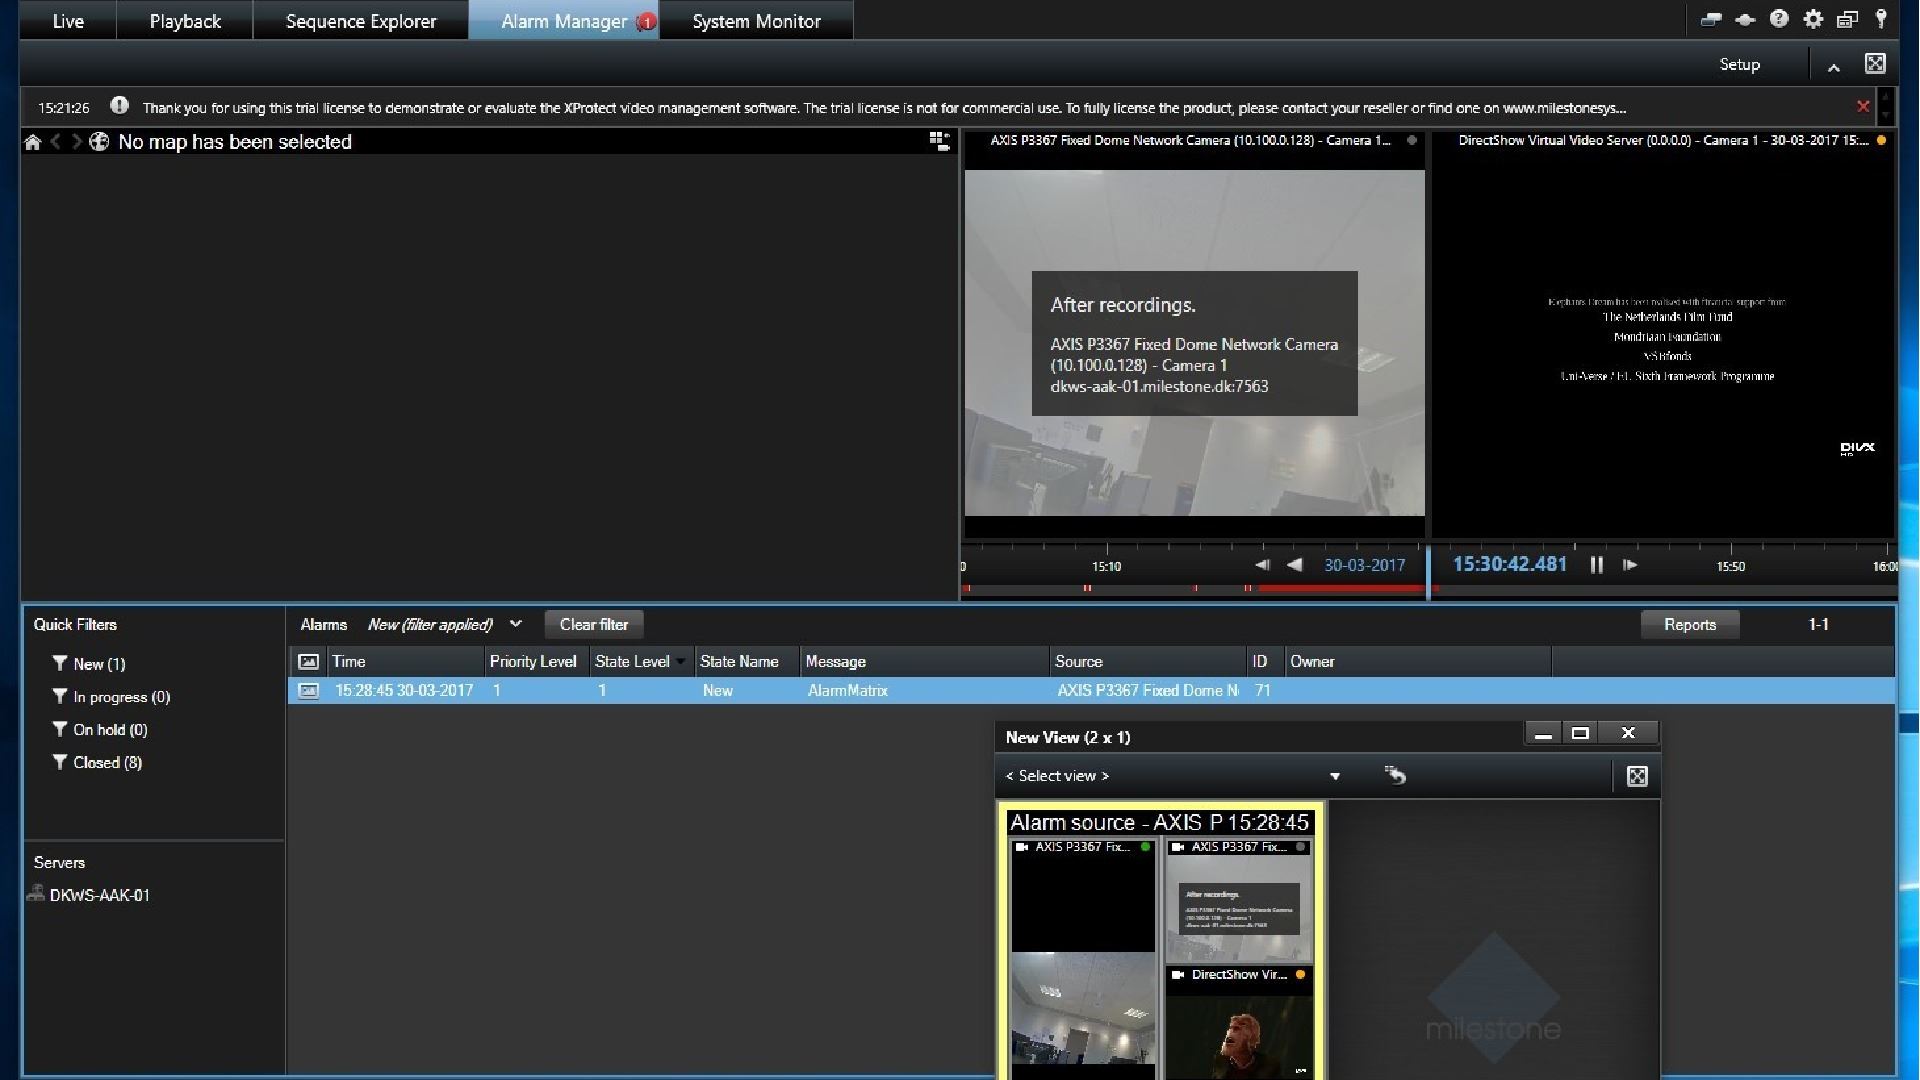This screenshot has height=1080, width=1920.
Task: Open the Live tab
Action: [68, 21]
